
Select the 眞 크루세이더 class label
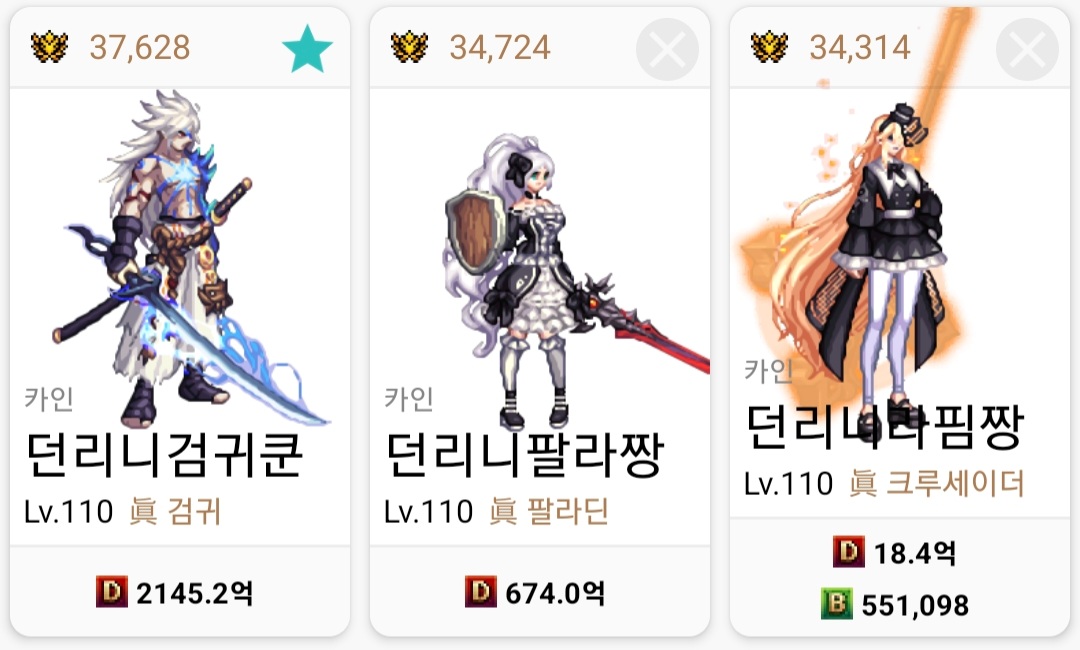coord(937,483)
